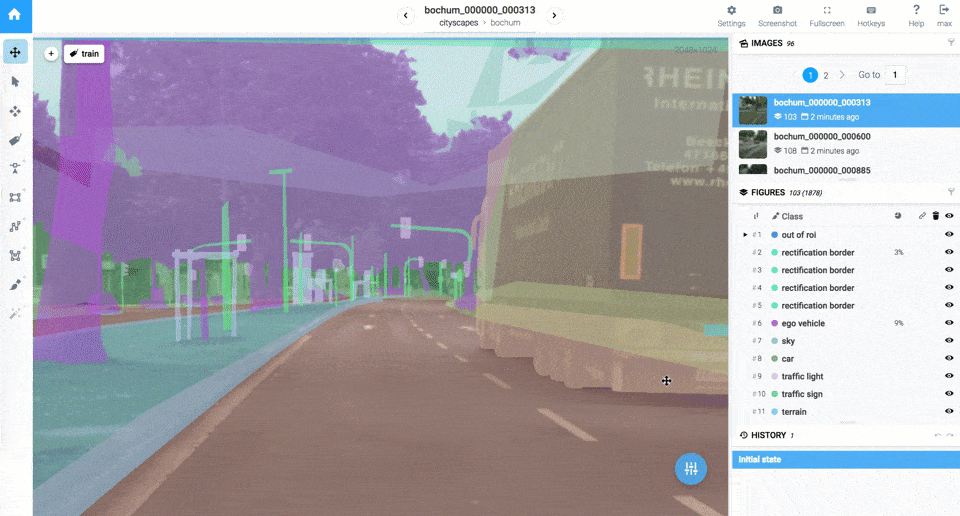Screen dimensions: 960x516
Task: Undo last action in History panel
Action: 938,435
